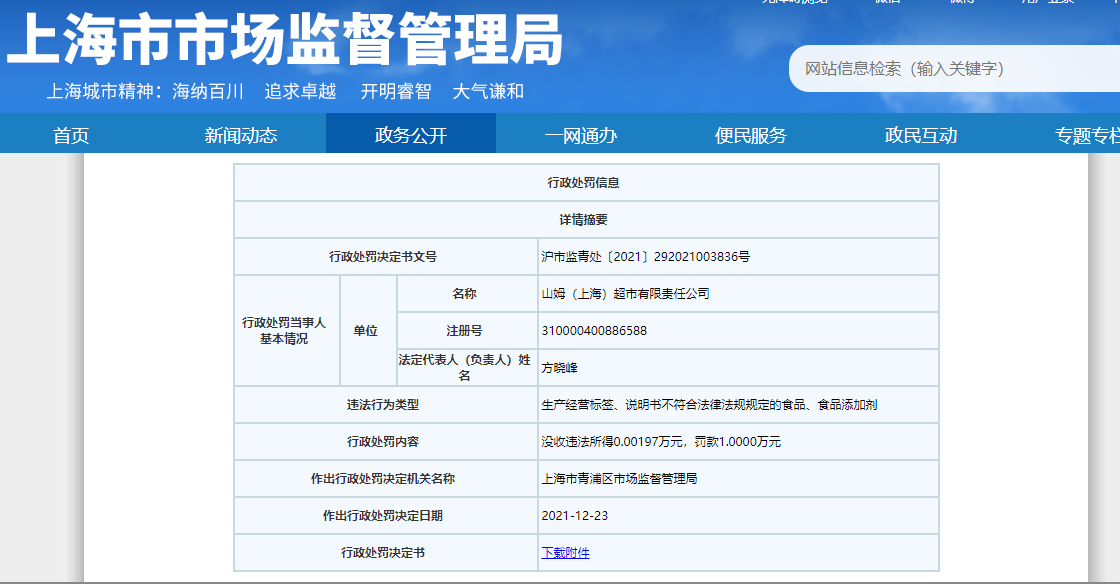Click the decision date 2021-12-23
This screenshot has height=584, width=1120.
point(574,515)
